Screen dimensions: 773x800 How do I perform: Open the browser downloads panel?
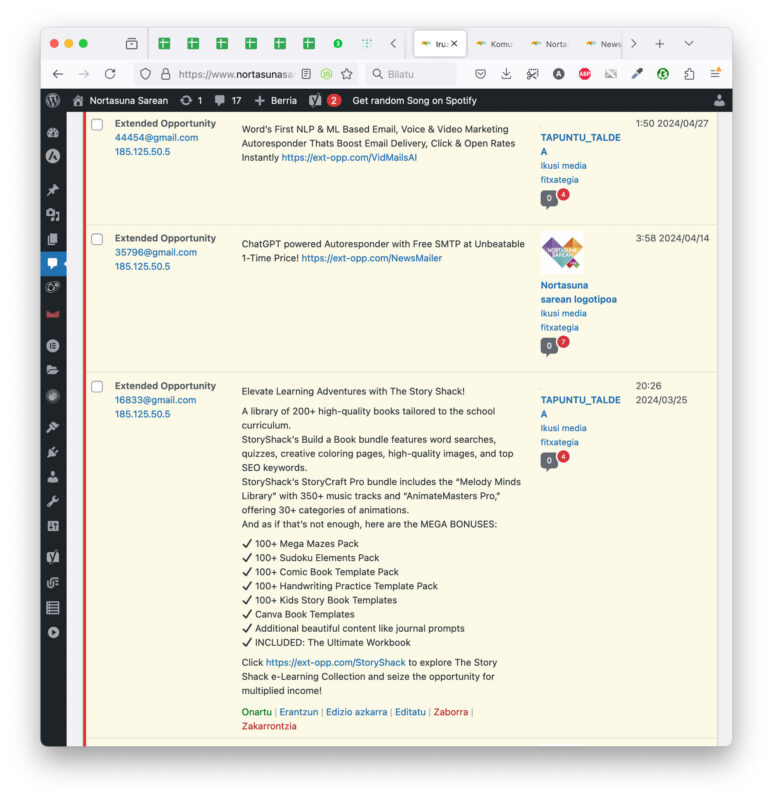tap(506, 74)
